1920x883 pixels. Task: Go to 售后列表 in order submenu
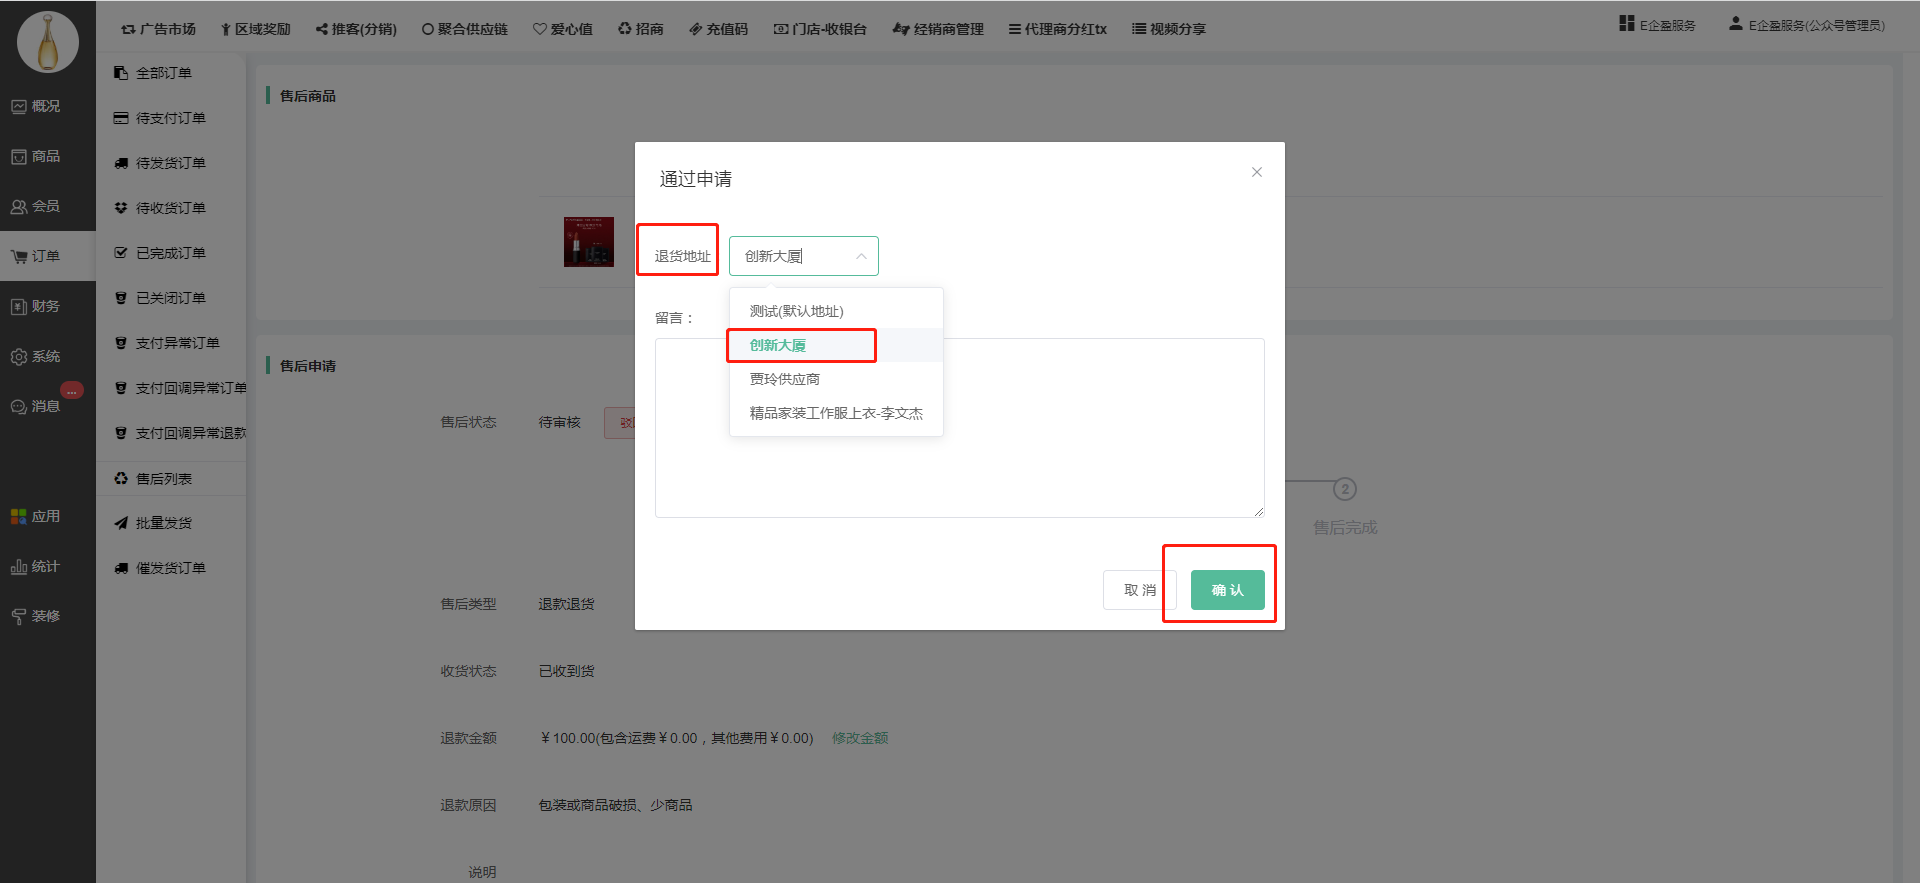point(164,479)
